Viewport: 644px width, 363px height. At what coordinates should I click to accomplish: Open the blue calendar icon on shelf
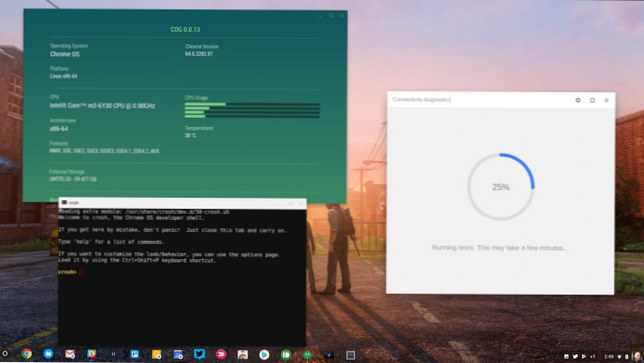tap(178, 354)
